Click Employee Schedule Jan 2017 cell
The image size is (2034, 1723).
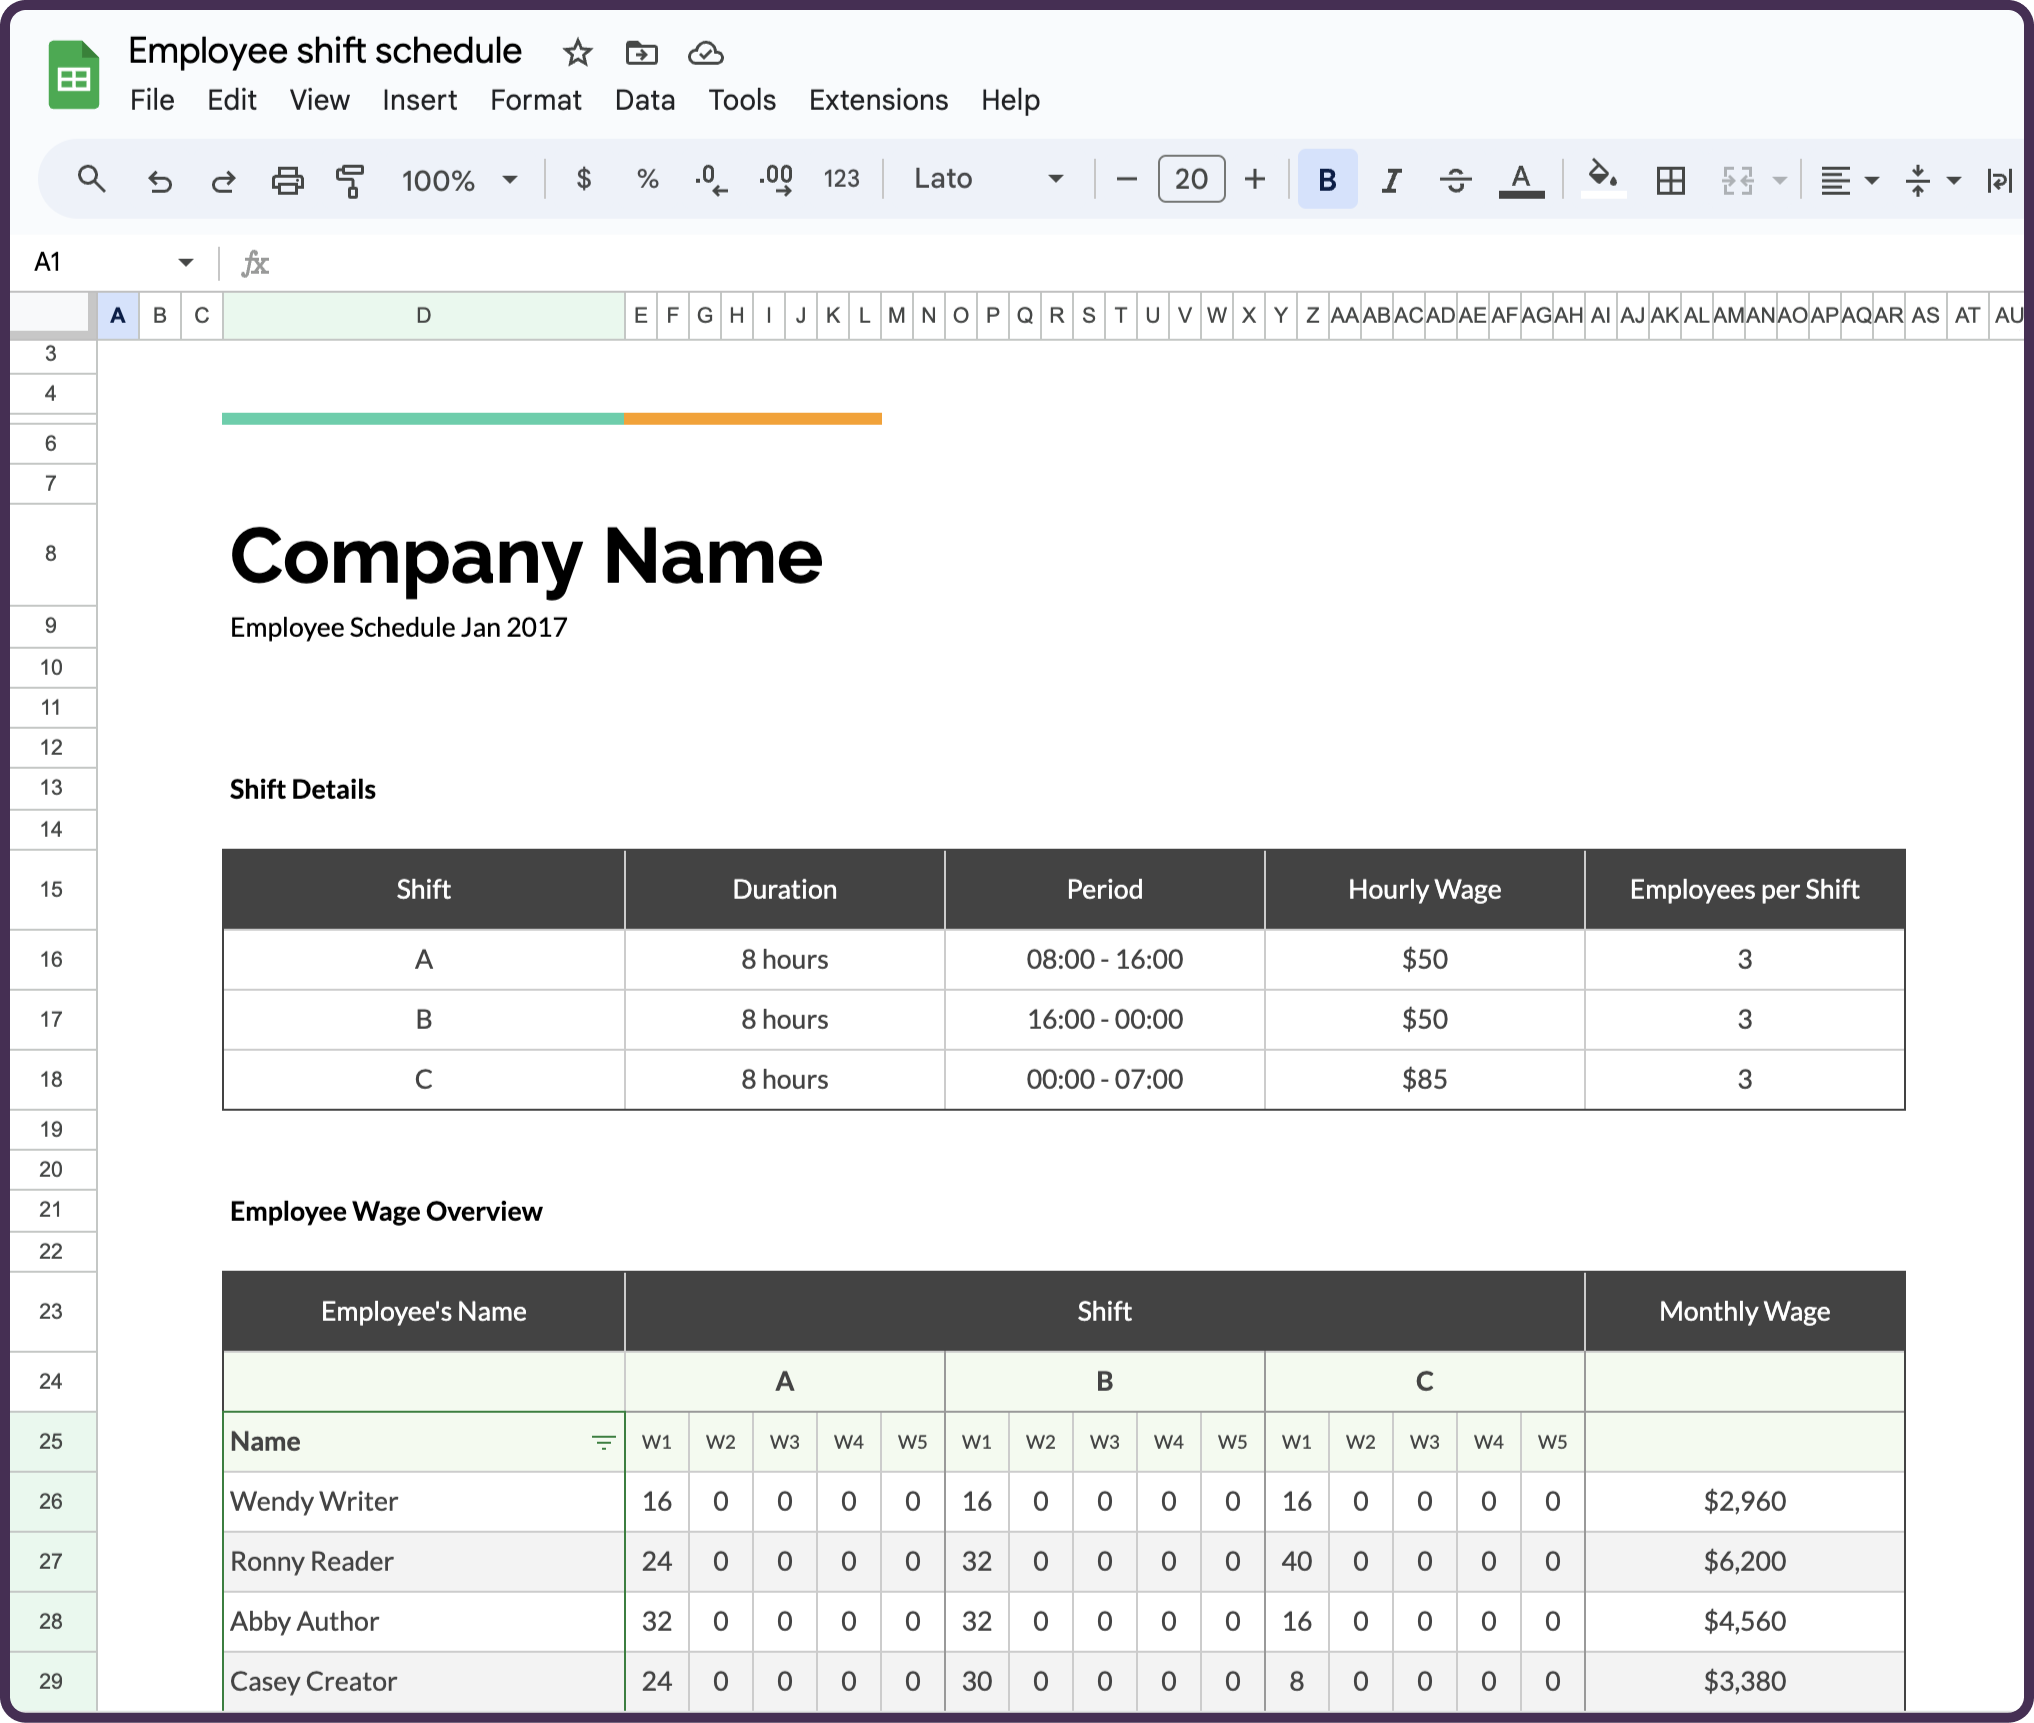(x=398, y=627)
